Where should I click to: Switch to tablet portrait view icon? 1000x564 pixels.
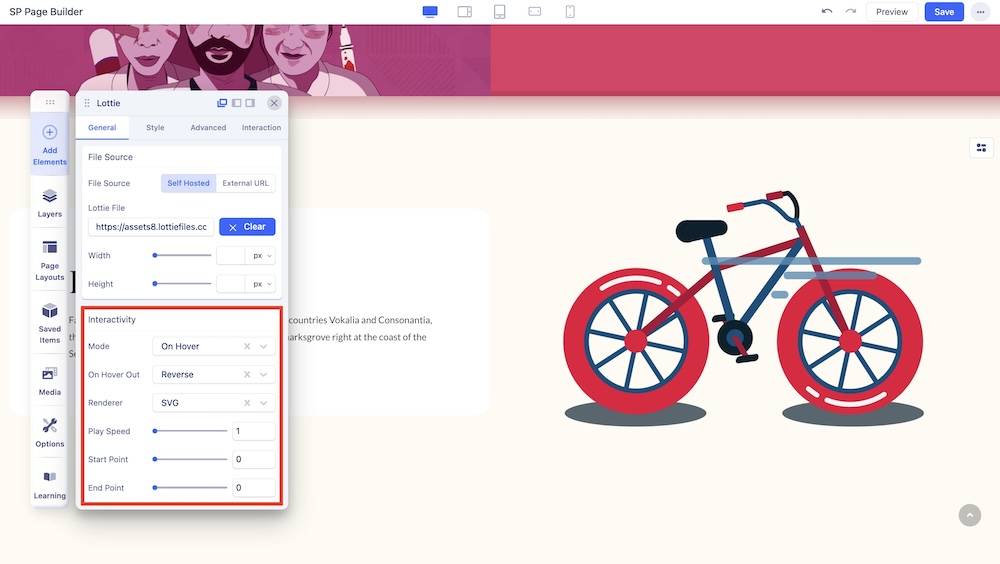pyautogui.click(x=499, y=11)
